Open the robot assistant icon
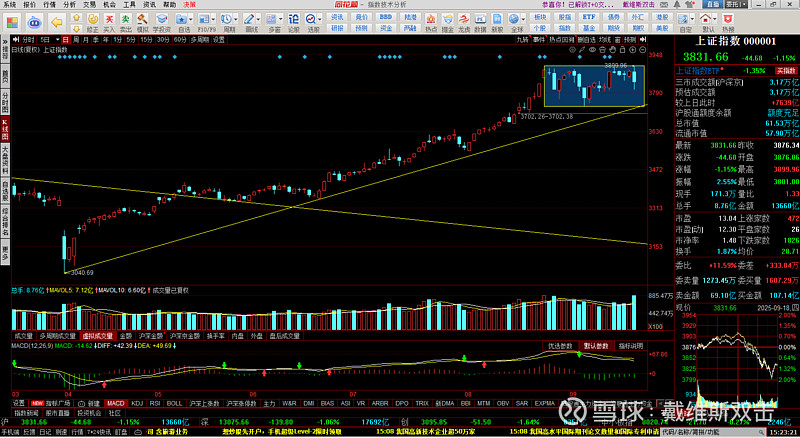Screen dimensions: 800x438 [34, 22]
